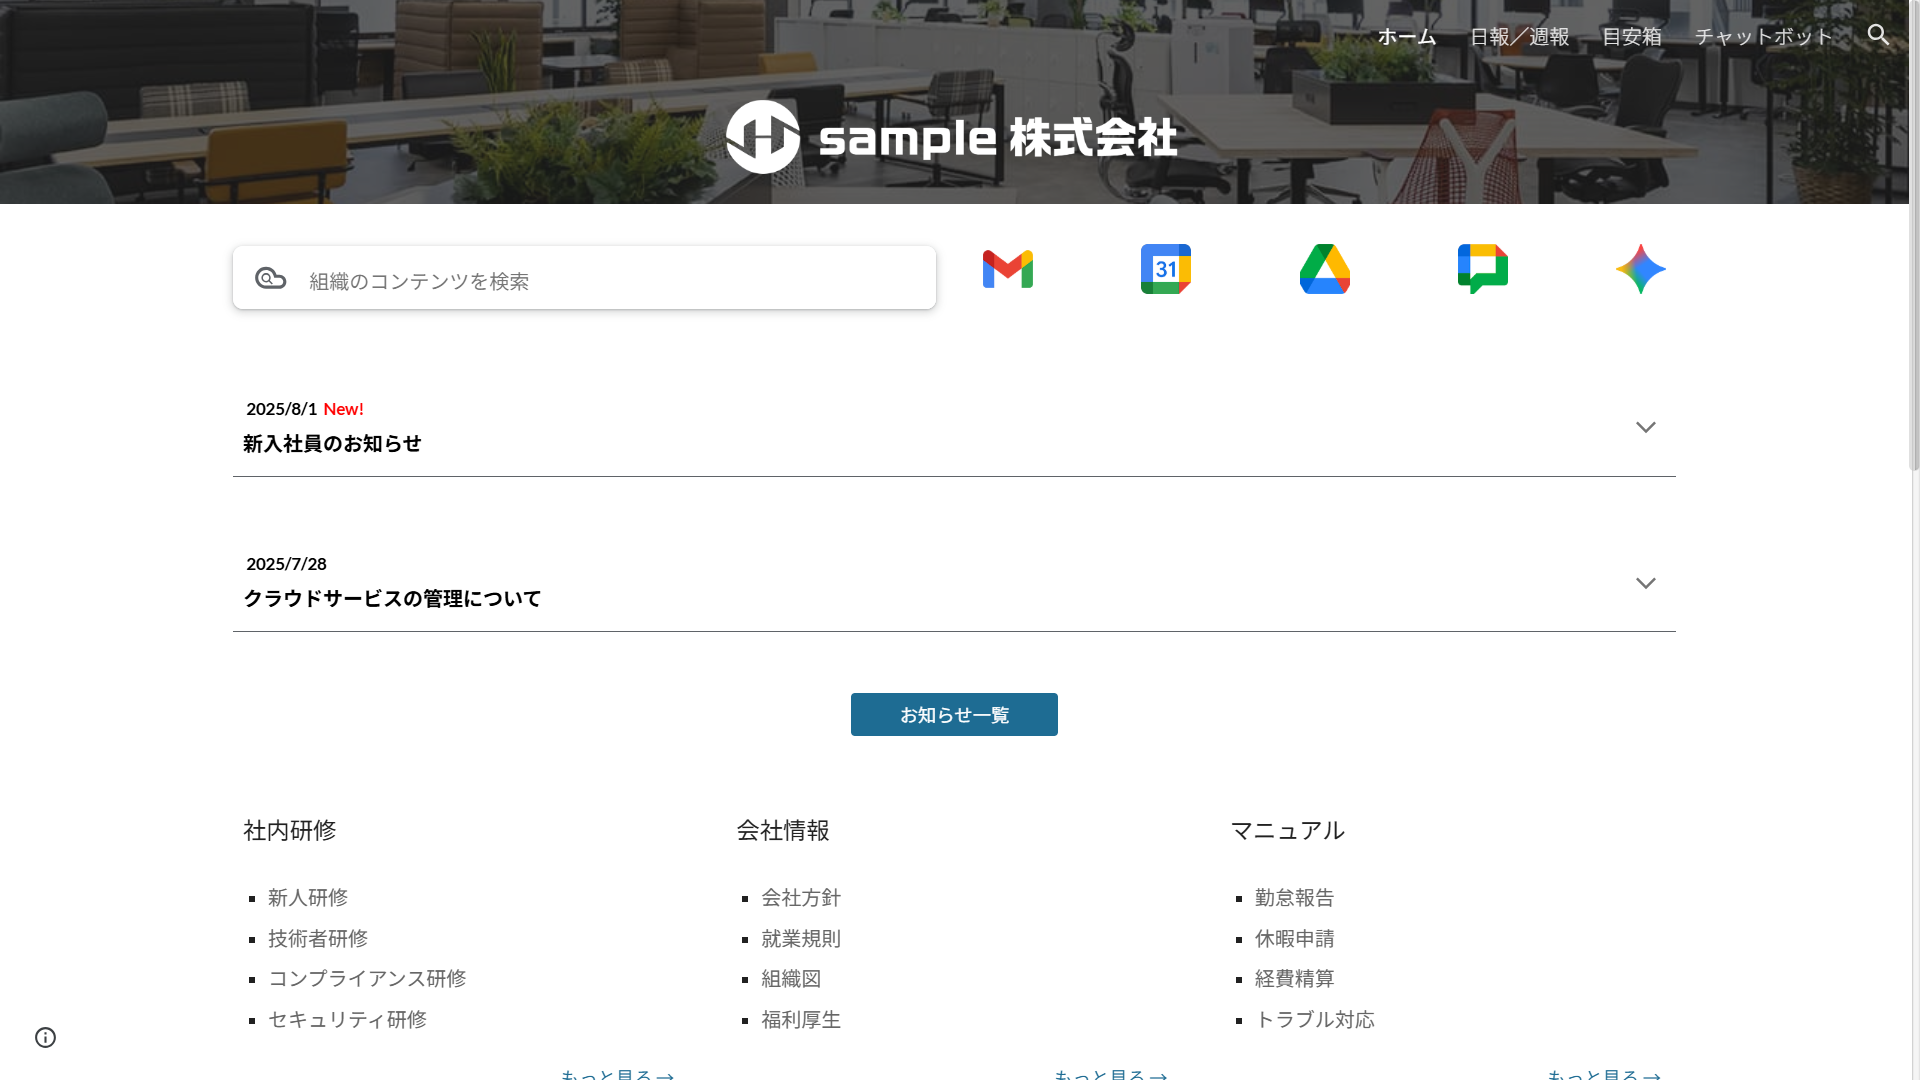Open the トラブル対応 manual link
The height and width of the screenshot is (1080, 1920).
pyautogui.click(x=1315, y=1020)
